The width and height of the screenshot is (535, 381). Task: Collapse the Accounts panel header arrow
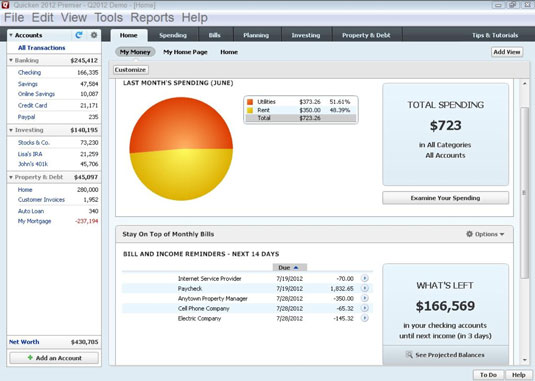11,35
